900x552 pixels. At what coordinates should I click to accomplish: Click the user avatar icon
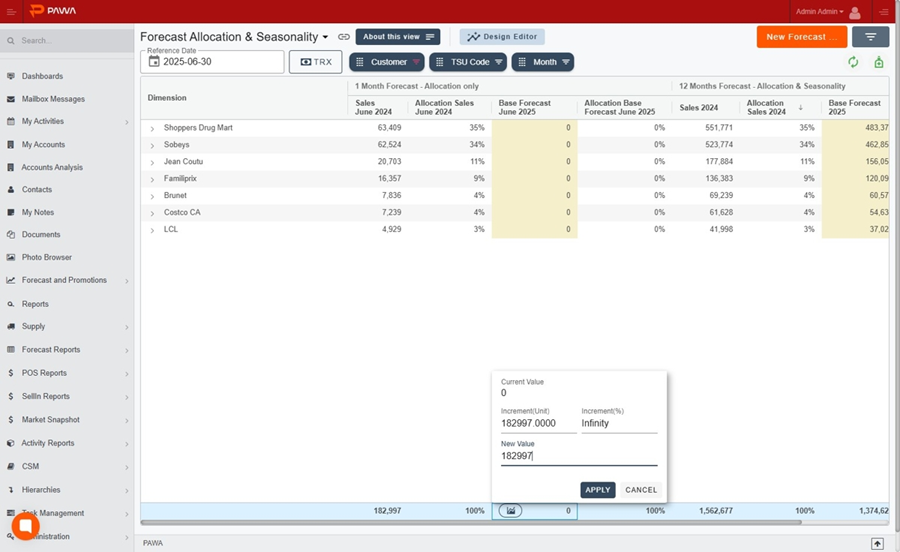pos(855,12)
